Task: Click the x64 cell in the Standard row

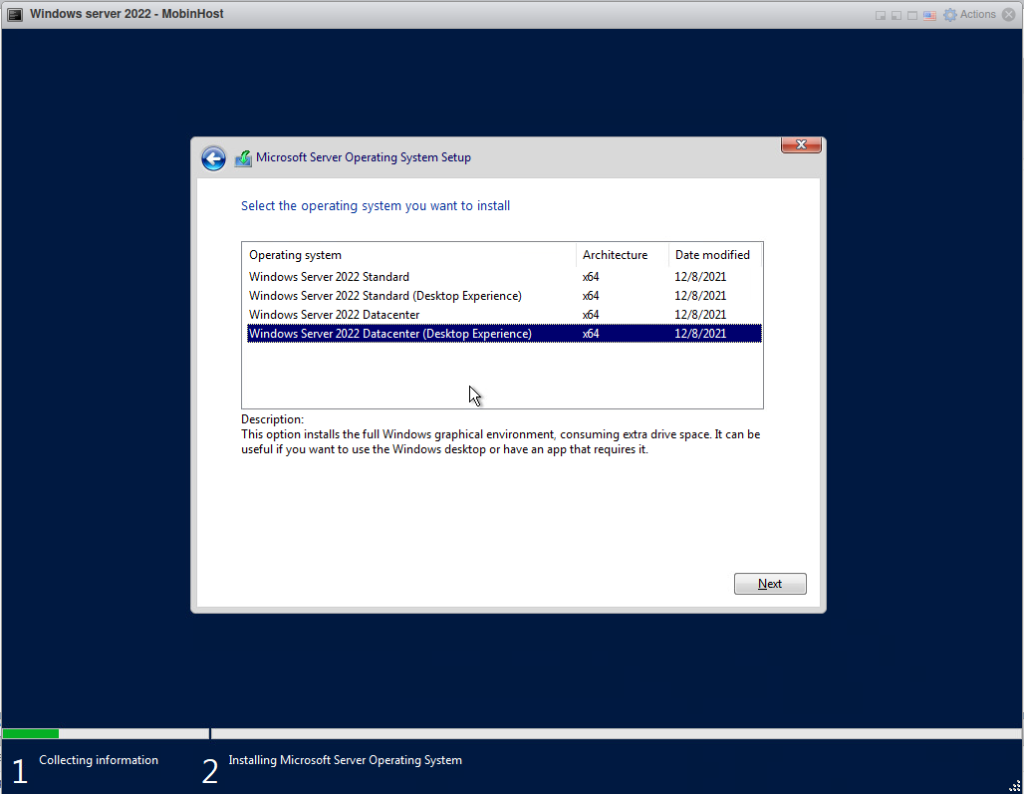Action: pyautogui.click(x=590, y=277)
